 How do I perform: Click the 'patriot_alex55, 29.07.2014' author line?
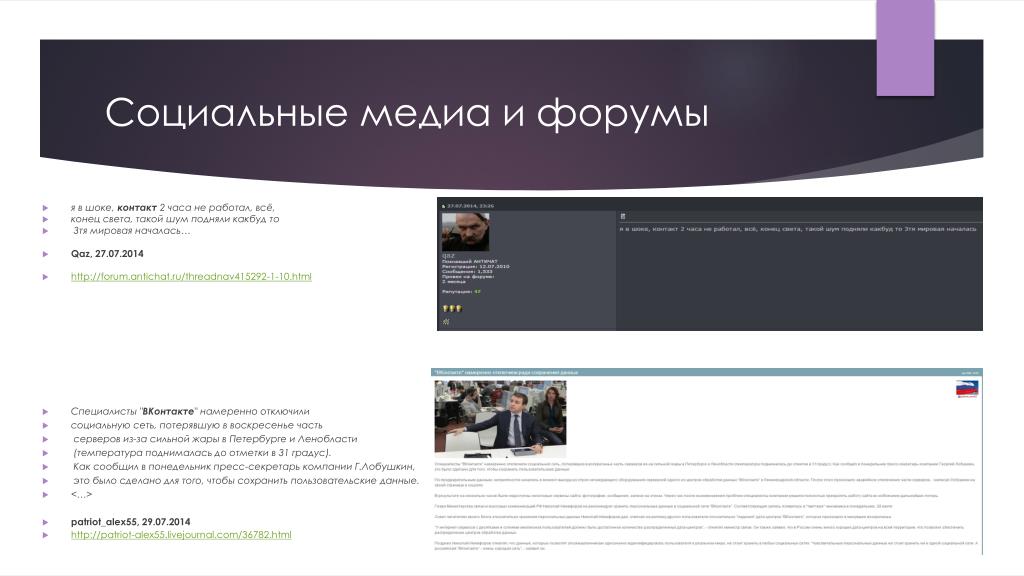coord(131,522)
